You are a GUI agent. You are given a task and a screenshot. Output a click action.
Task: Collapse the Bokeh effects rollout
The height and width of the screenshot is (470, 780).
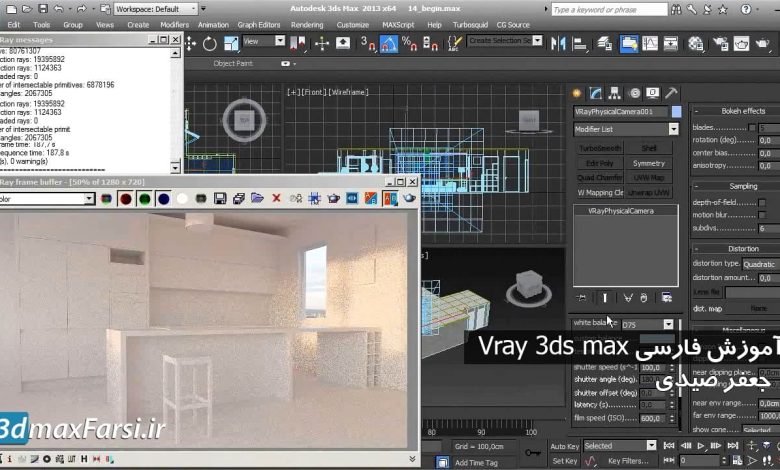pos(696,111)
